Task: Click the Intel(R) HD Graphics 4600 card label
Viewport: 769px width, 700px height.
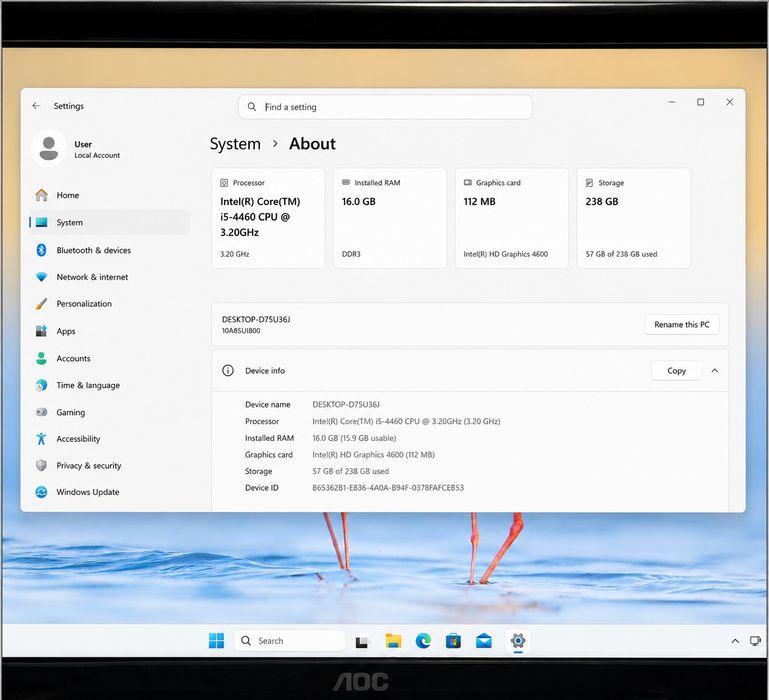Action: click(x=506, y=254)
